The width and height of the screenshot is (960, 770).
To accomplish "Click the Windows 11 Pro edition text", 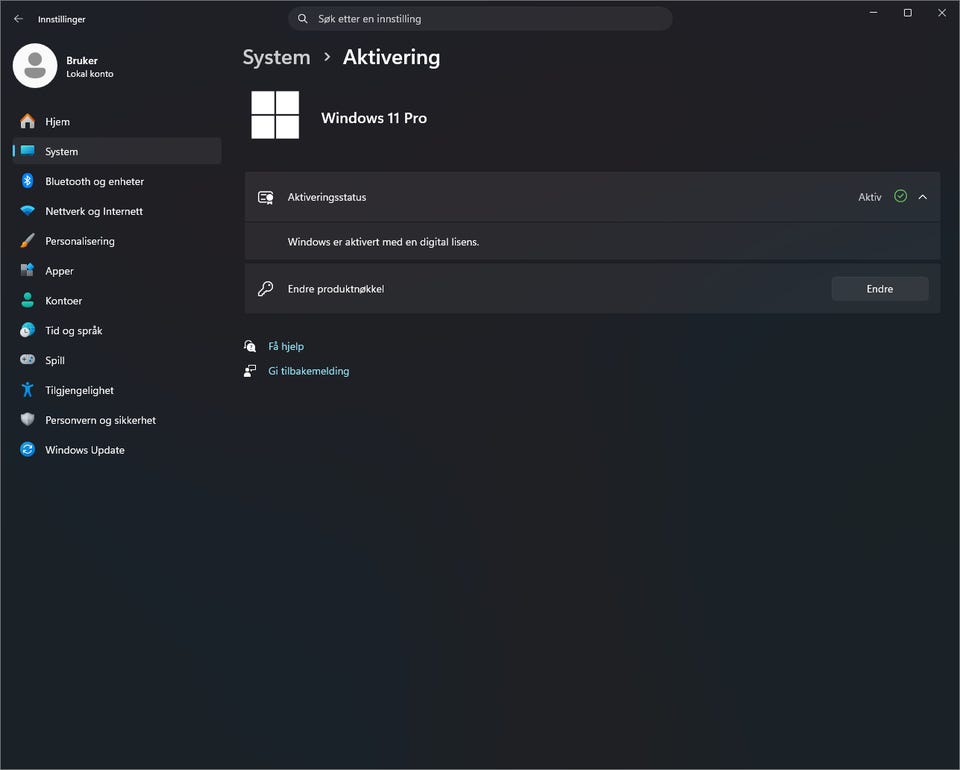I will tap(374, 118).
